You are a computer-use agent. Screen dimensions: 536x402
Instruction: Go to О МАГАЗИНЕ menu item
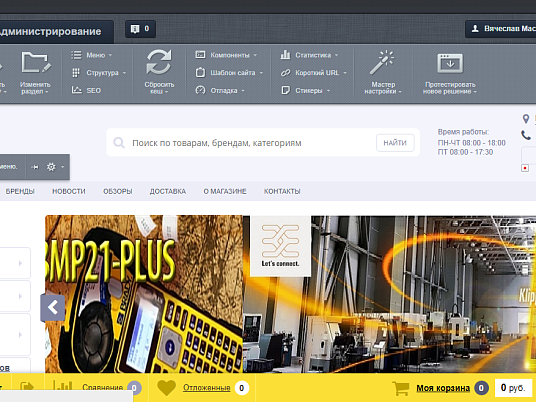point(225,191)
